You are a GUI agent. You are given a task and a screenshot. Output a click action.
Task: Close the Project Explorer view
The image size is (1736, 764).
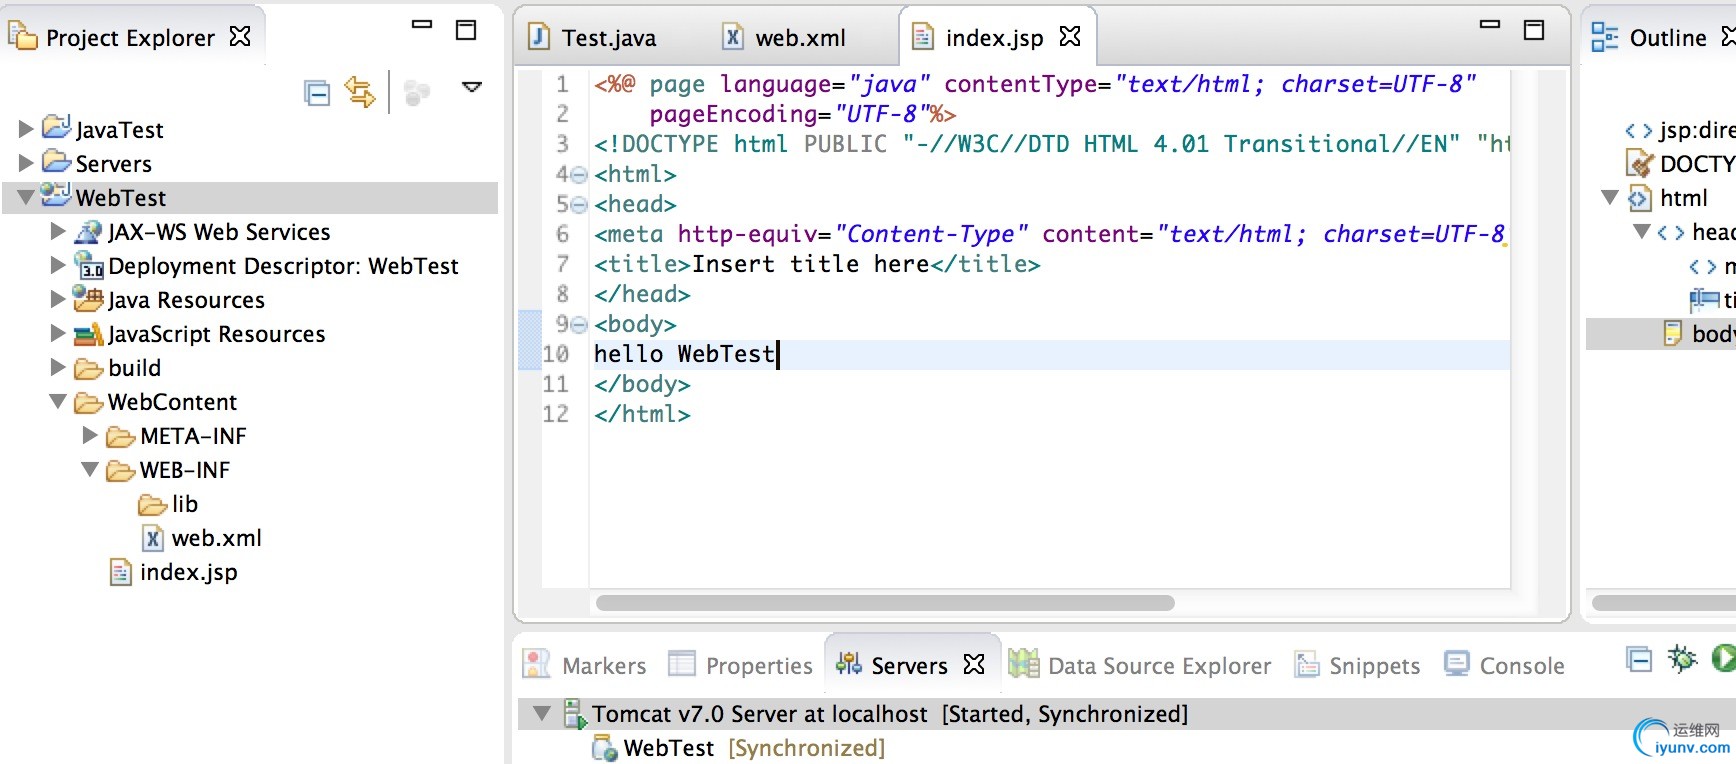click(240, 36)
